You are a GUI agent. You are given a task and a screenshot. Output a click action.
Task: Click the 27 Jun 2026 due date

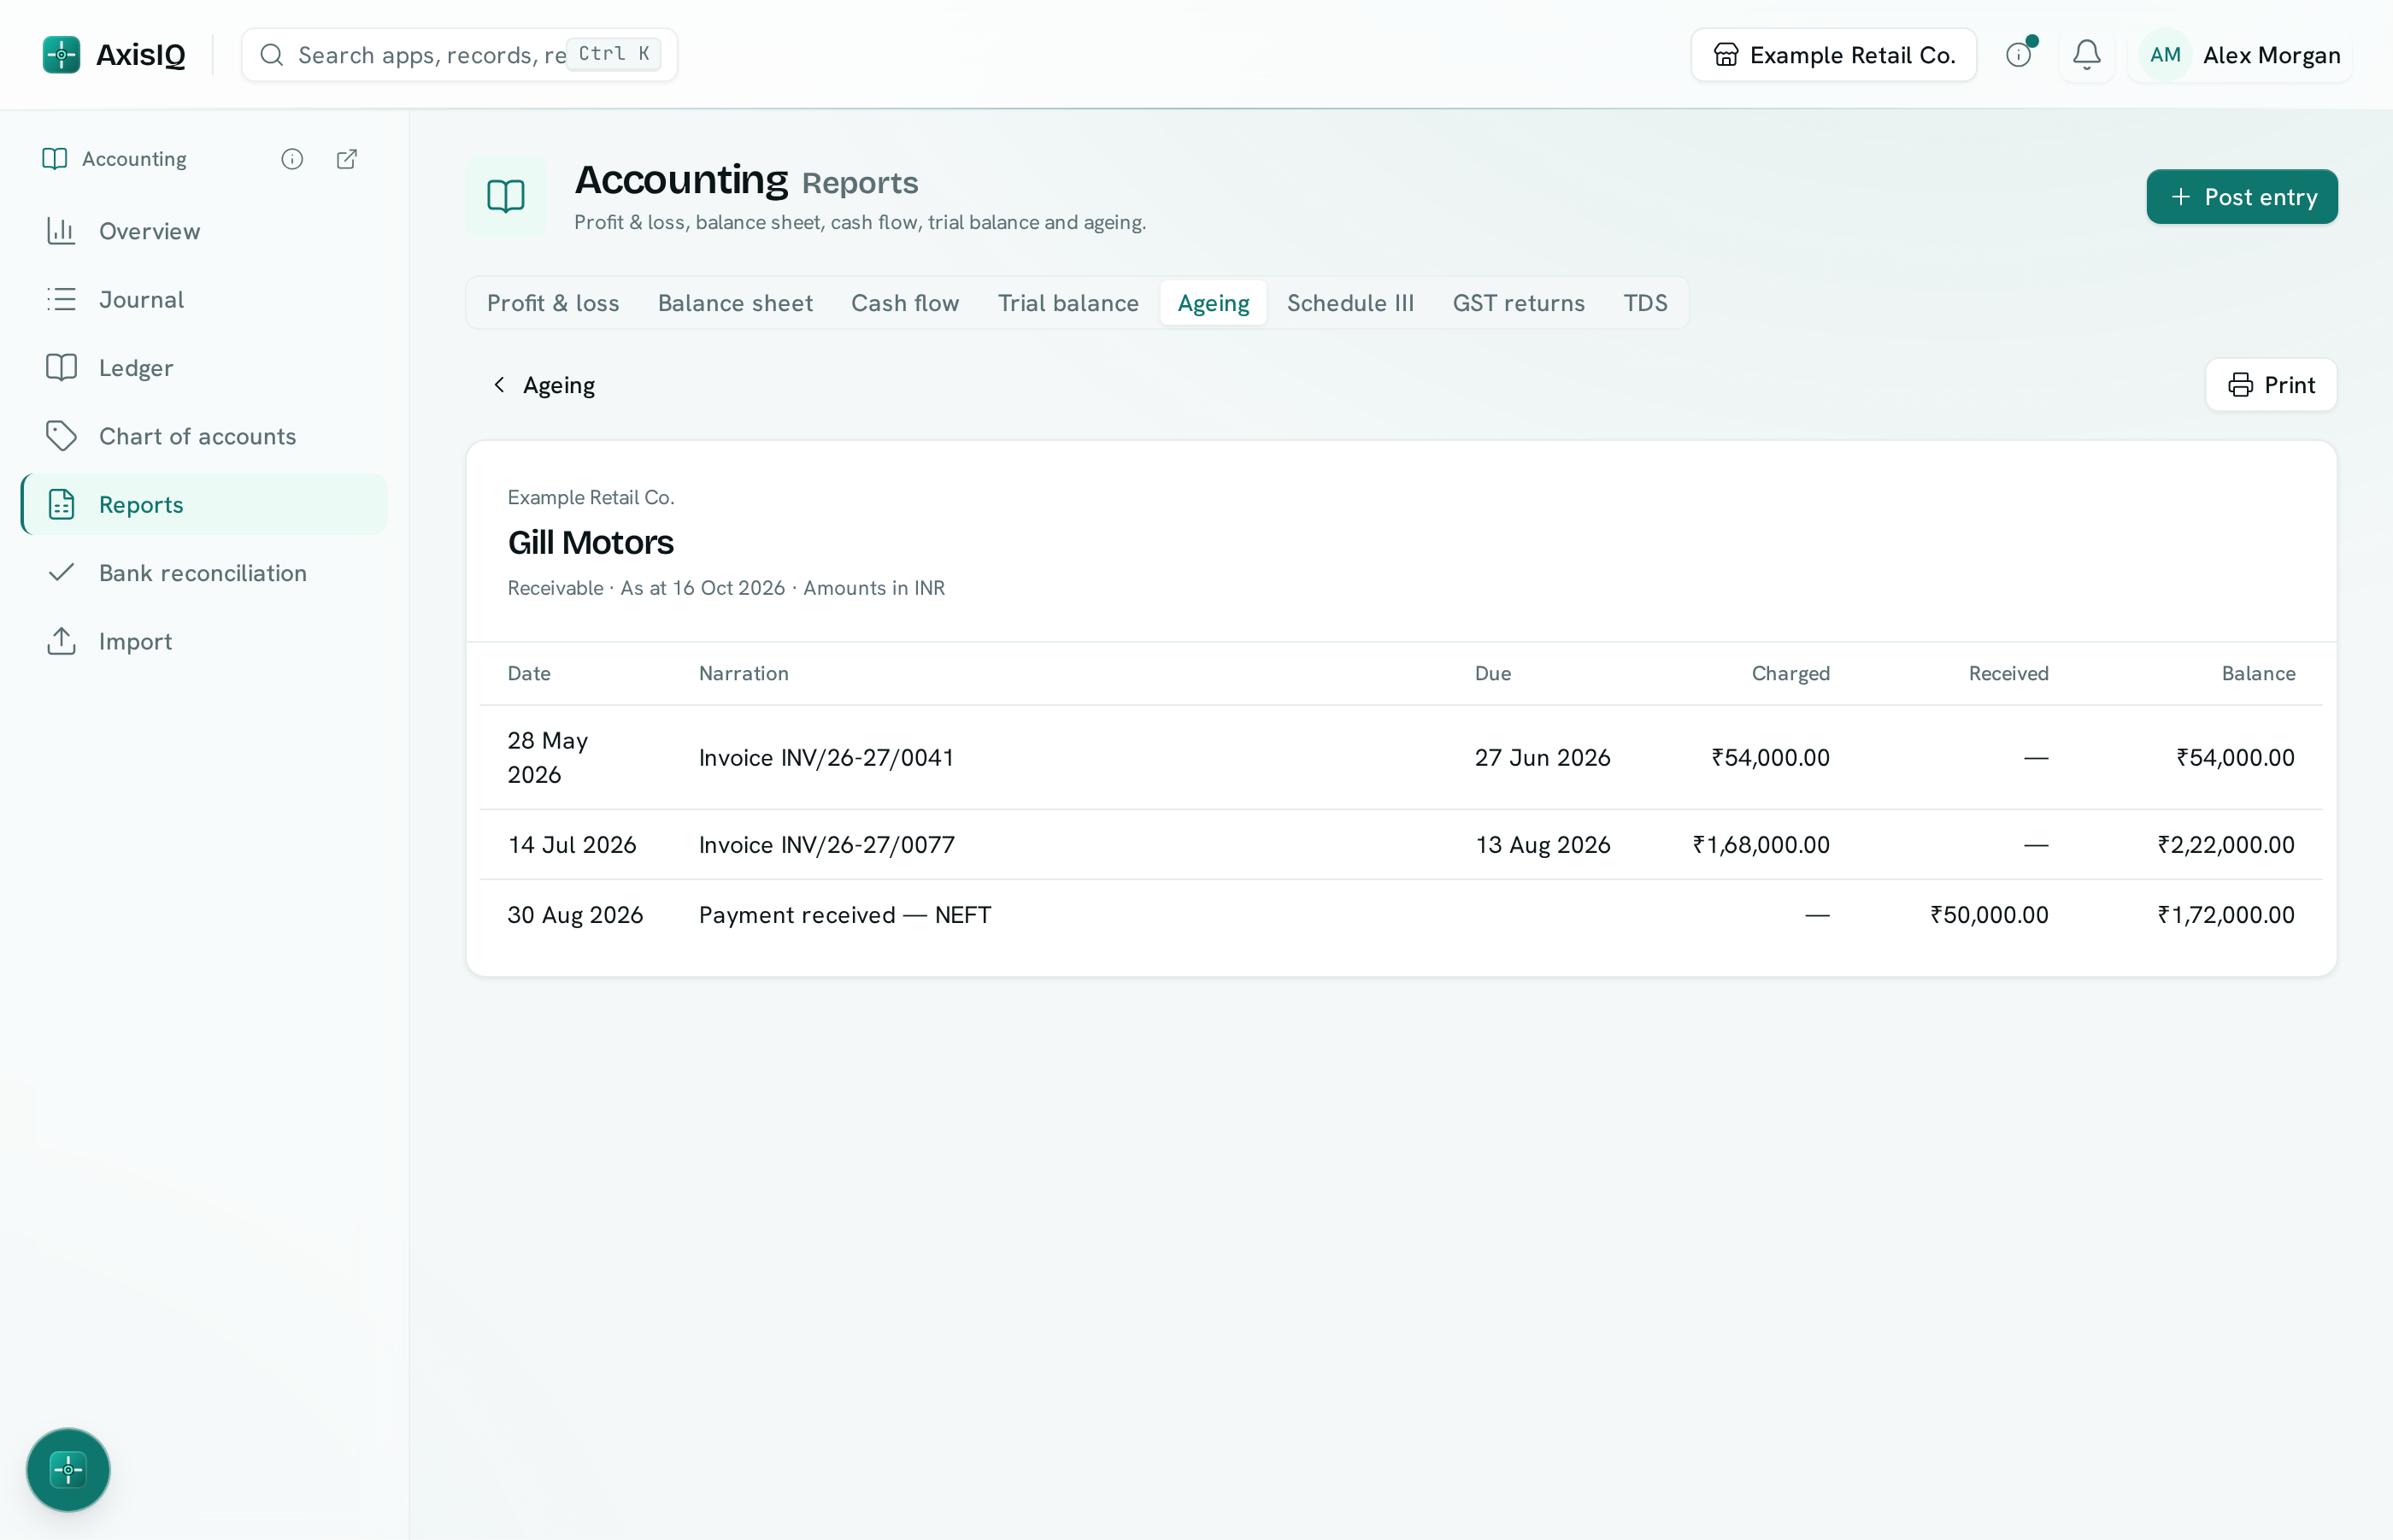[1542, 758]
